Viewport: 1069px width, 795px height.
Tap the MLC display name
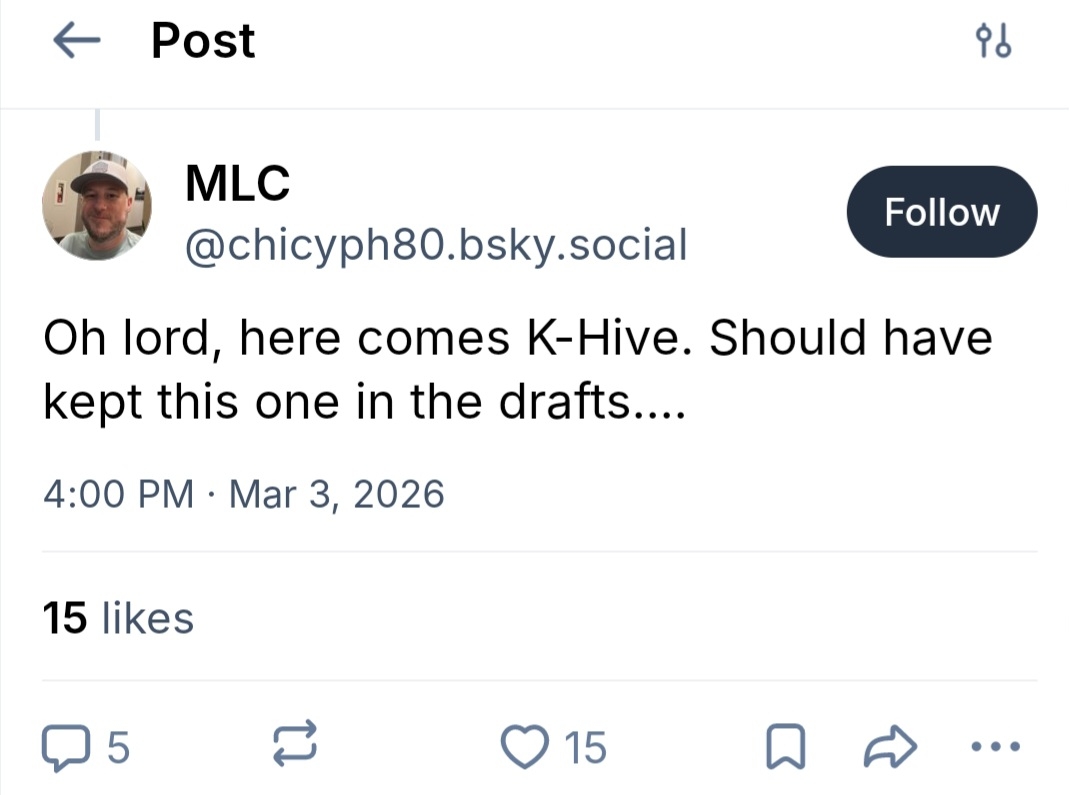(238, 183)
